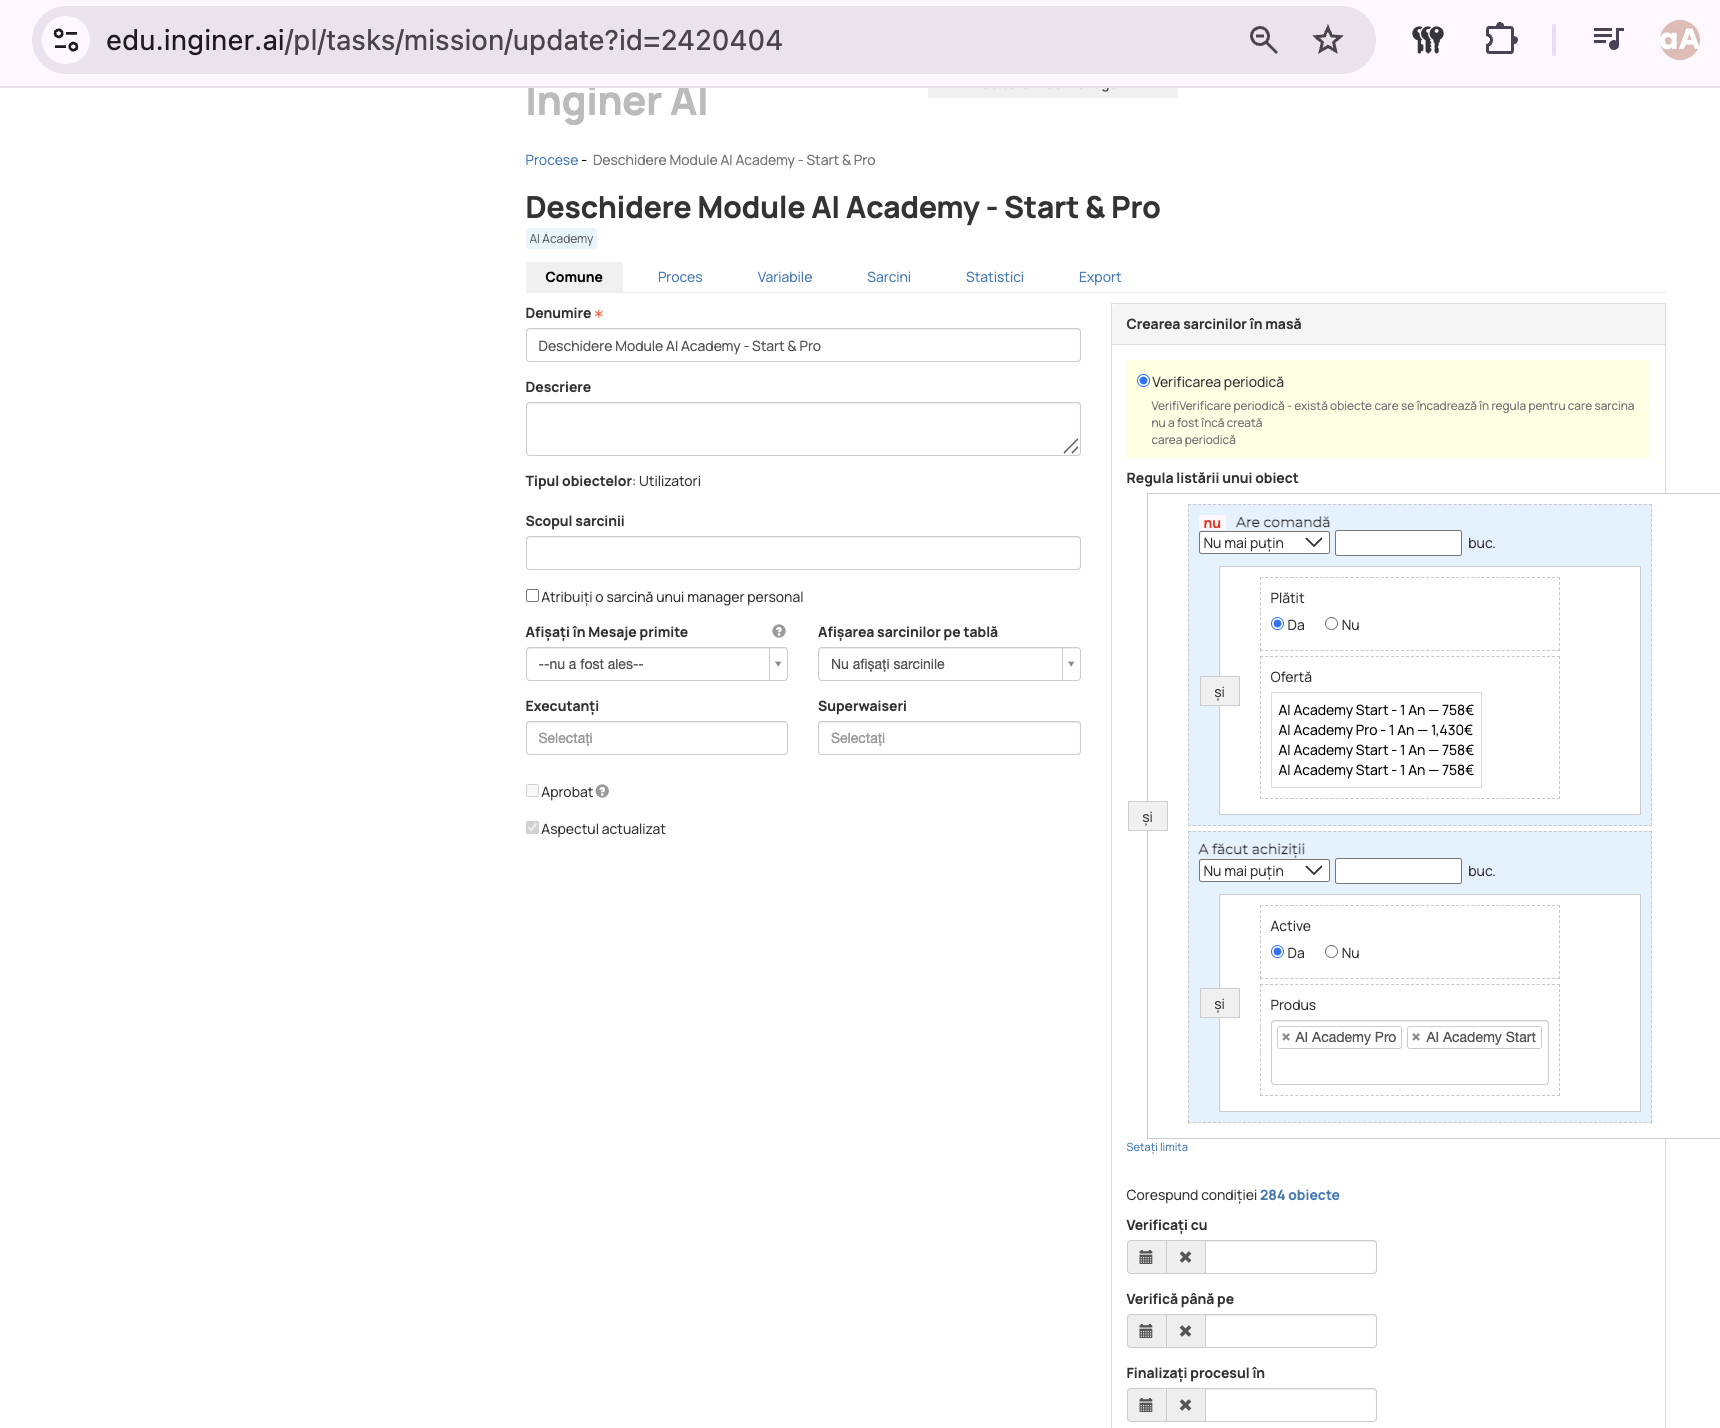Bookmark page with the star icon

[x=1327, y=40]
